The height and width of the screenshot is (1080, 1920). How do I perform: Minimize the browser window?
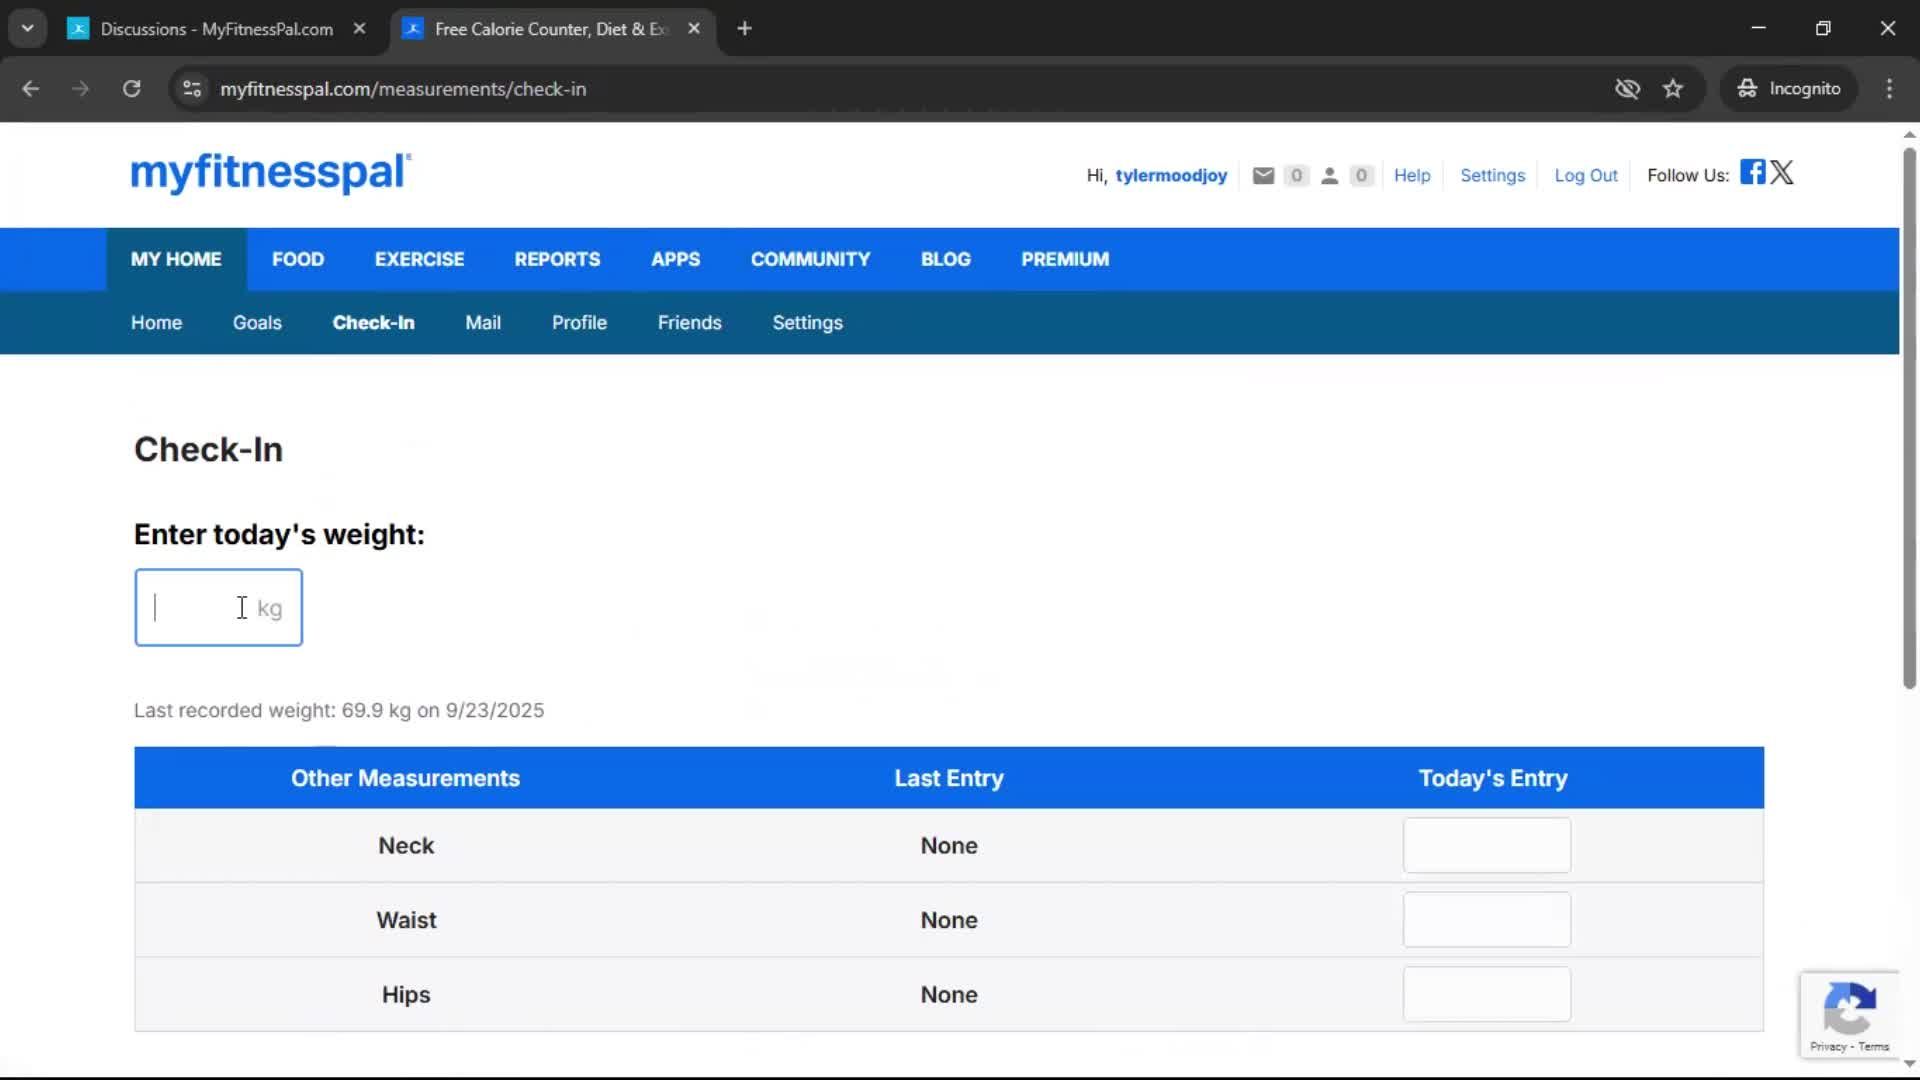[x=1758, y=28]
